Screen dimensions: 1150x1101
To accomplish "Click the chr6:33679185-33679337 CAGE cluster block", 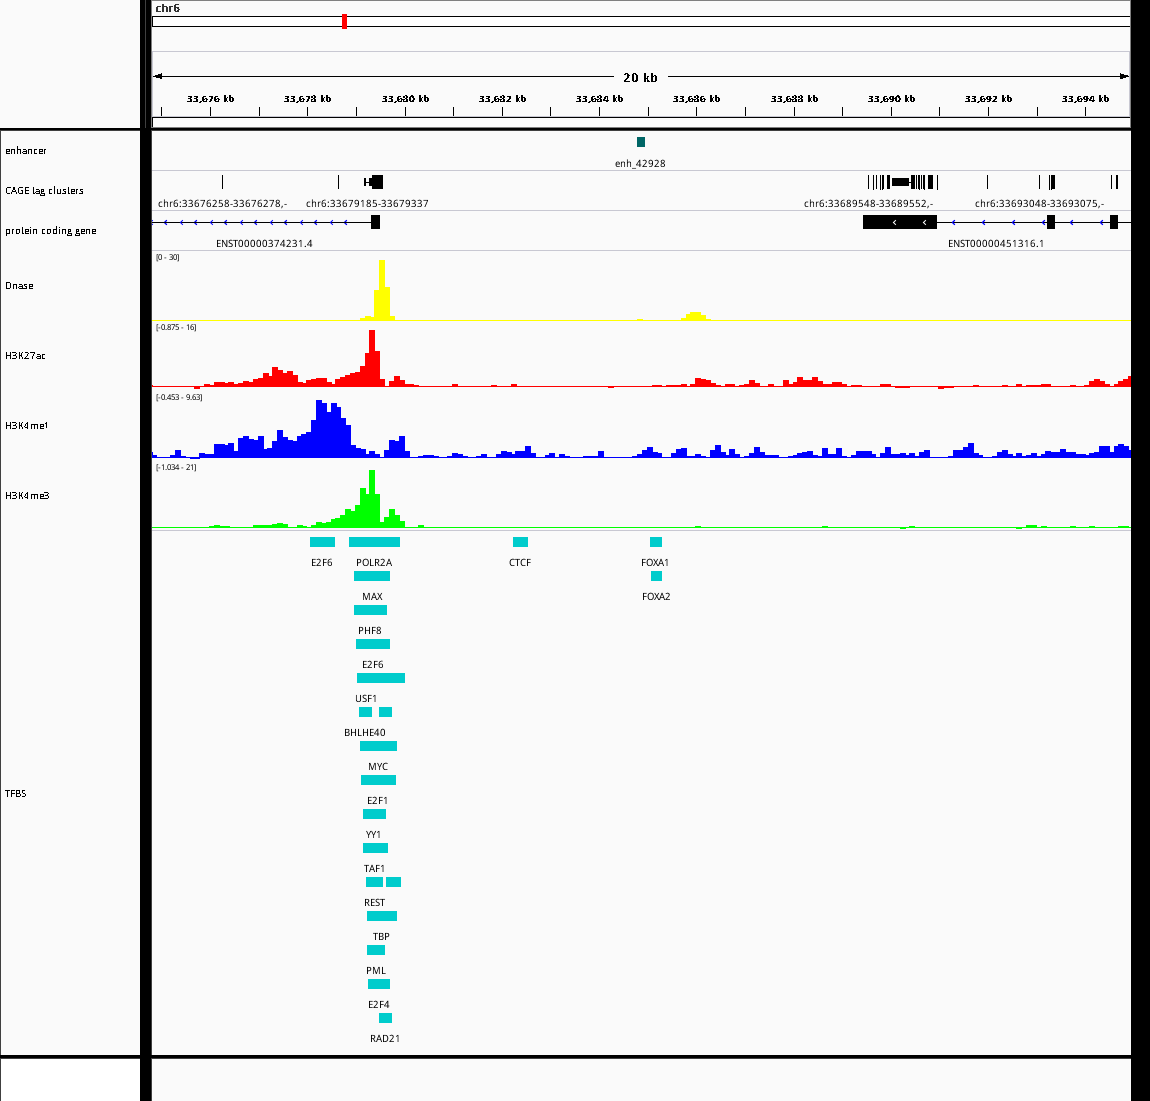I will point(374,182).
